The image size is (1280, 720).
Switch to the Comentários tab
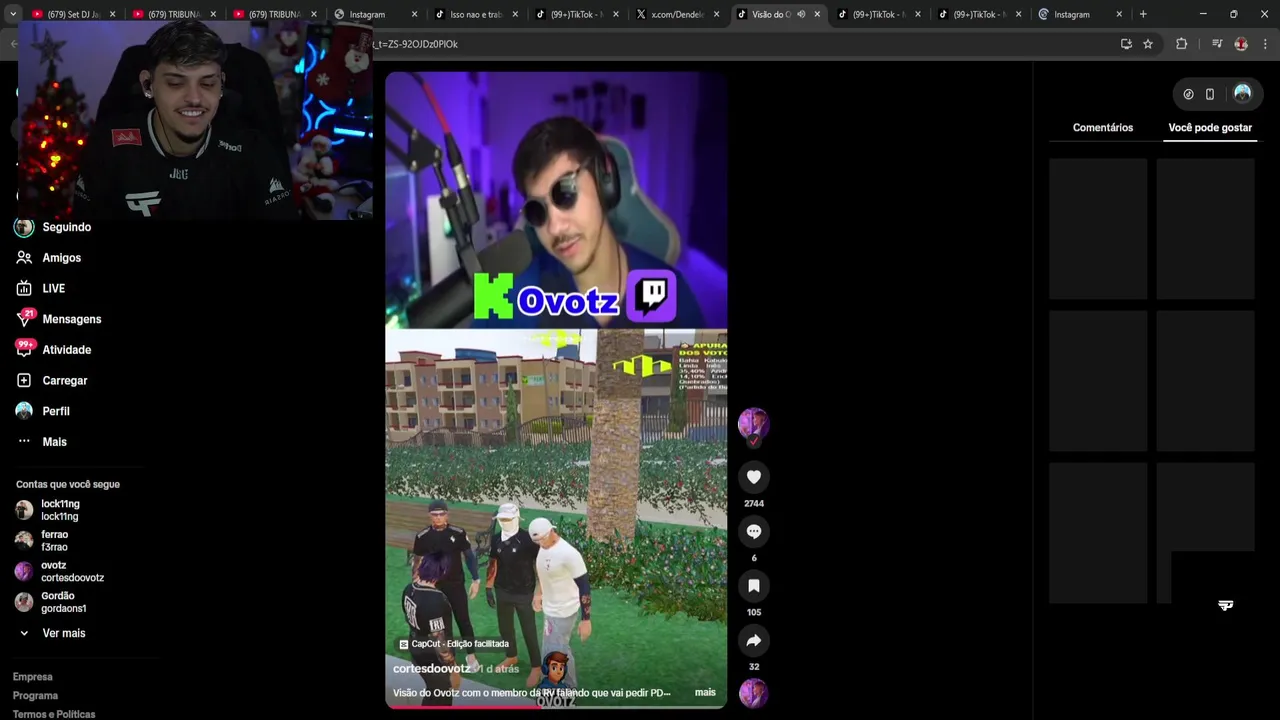(x=1103, y=128)
